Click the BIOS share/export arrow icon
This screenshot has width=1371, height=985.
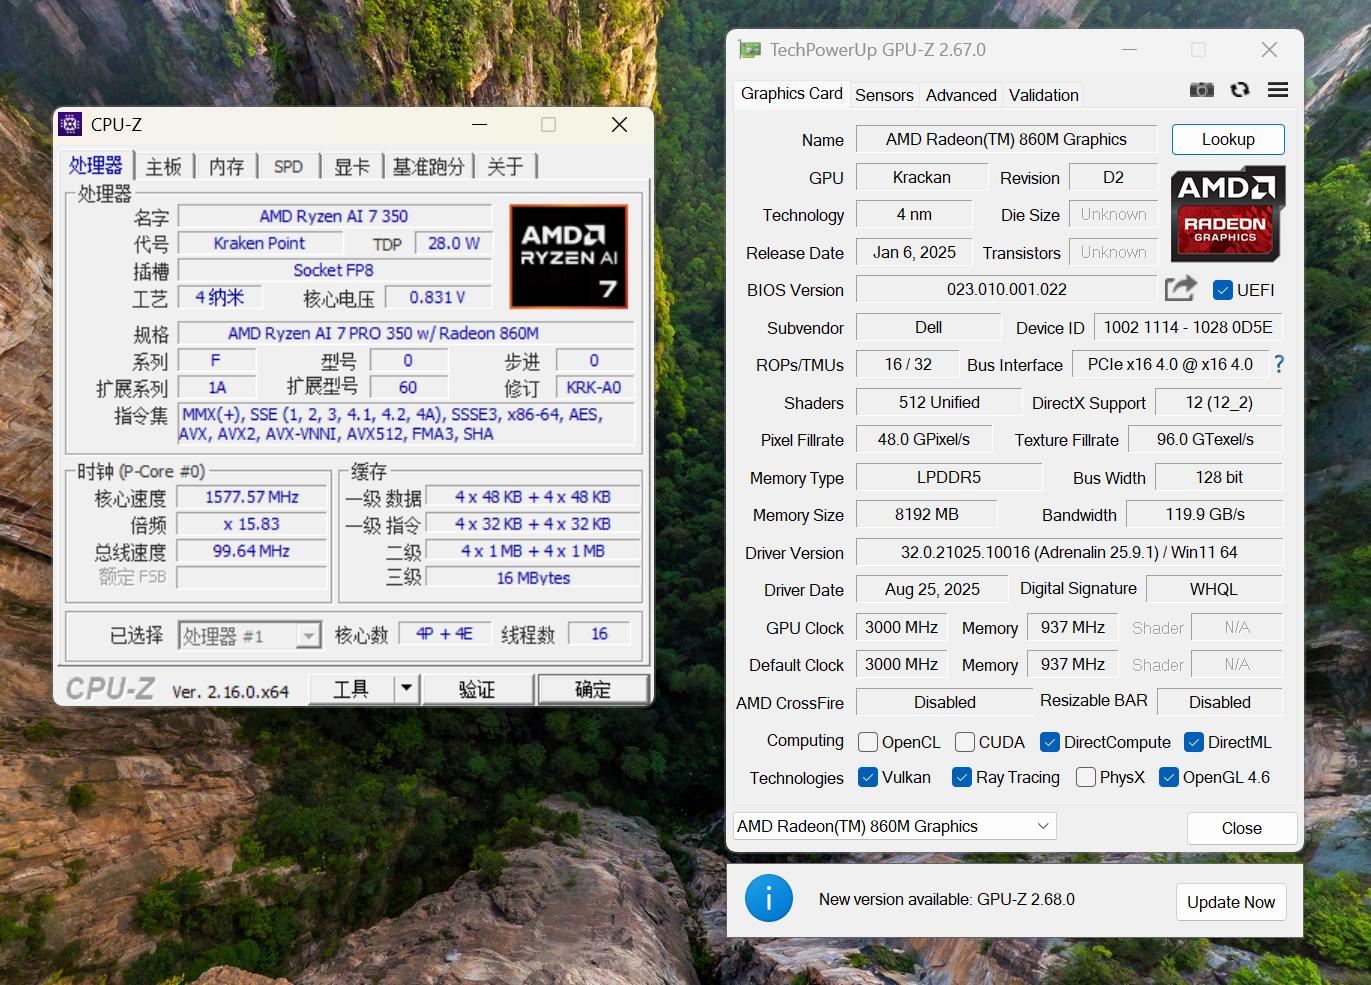[x=1181, y=289]
